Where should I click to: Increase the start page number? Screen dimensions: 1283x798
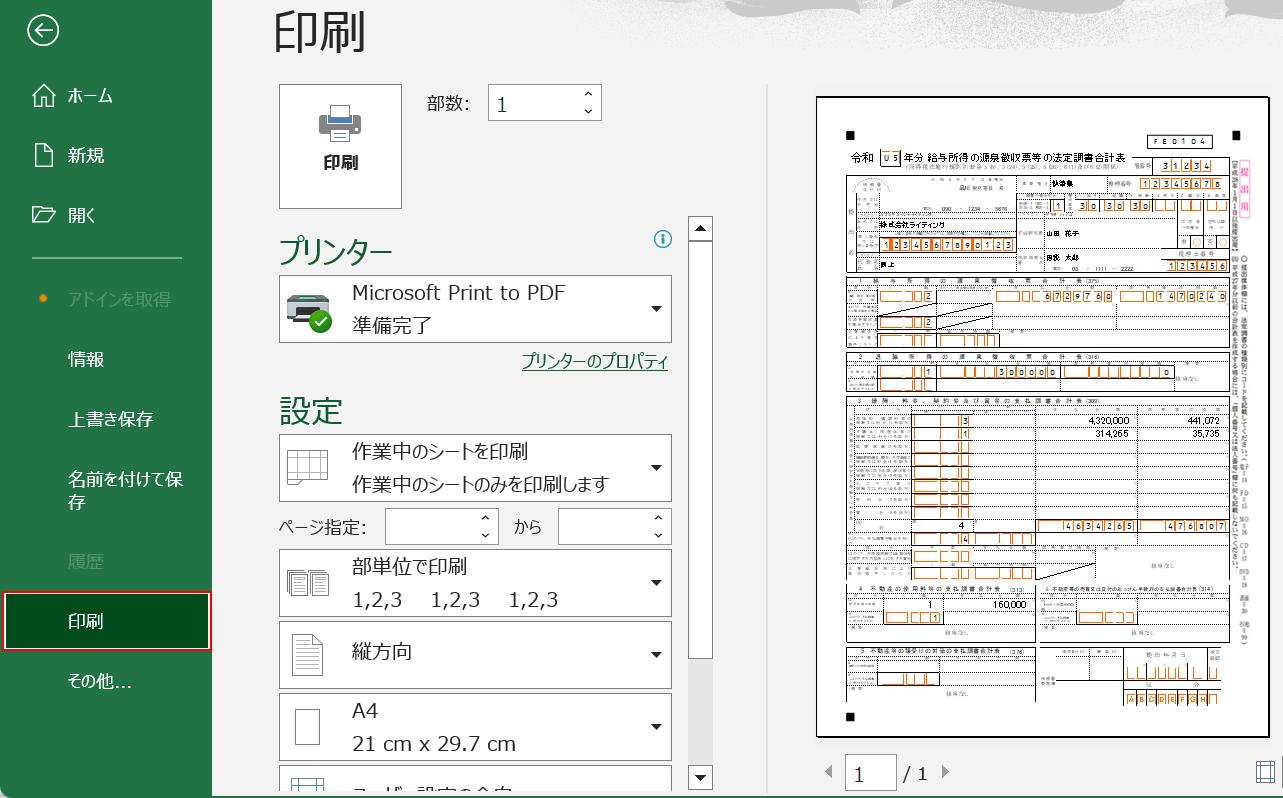[486, 518]
